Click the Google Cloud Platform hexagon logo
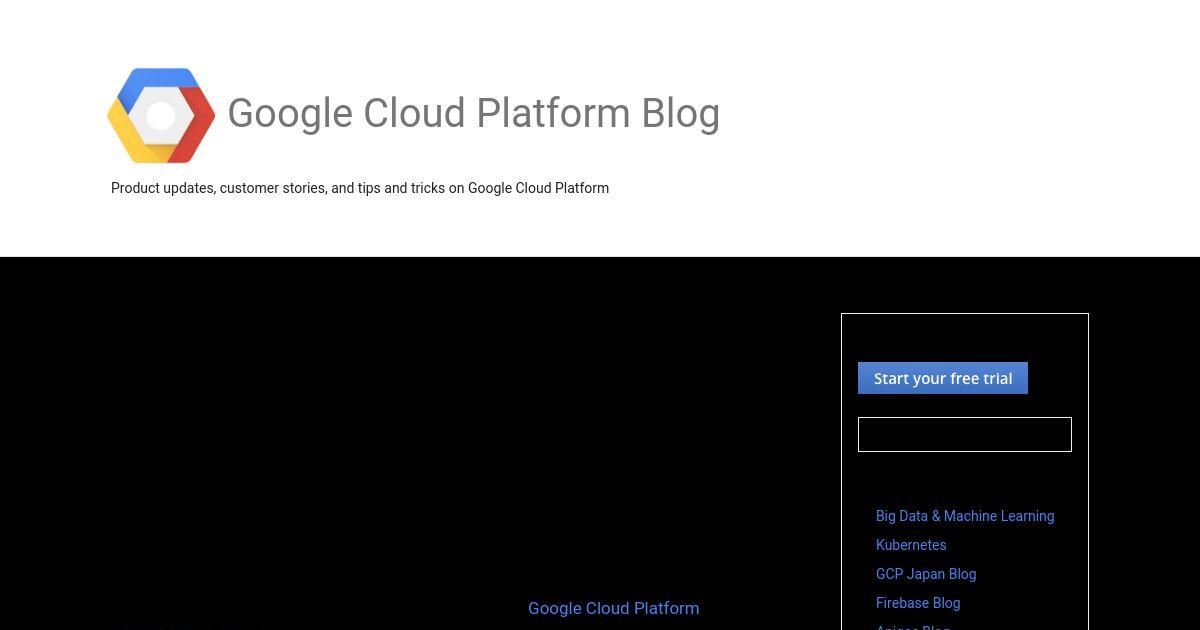This screenshot has height=630, width=1200. point(161,115)
